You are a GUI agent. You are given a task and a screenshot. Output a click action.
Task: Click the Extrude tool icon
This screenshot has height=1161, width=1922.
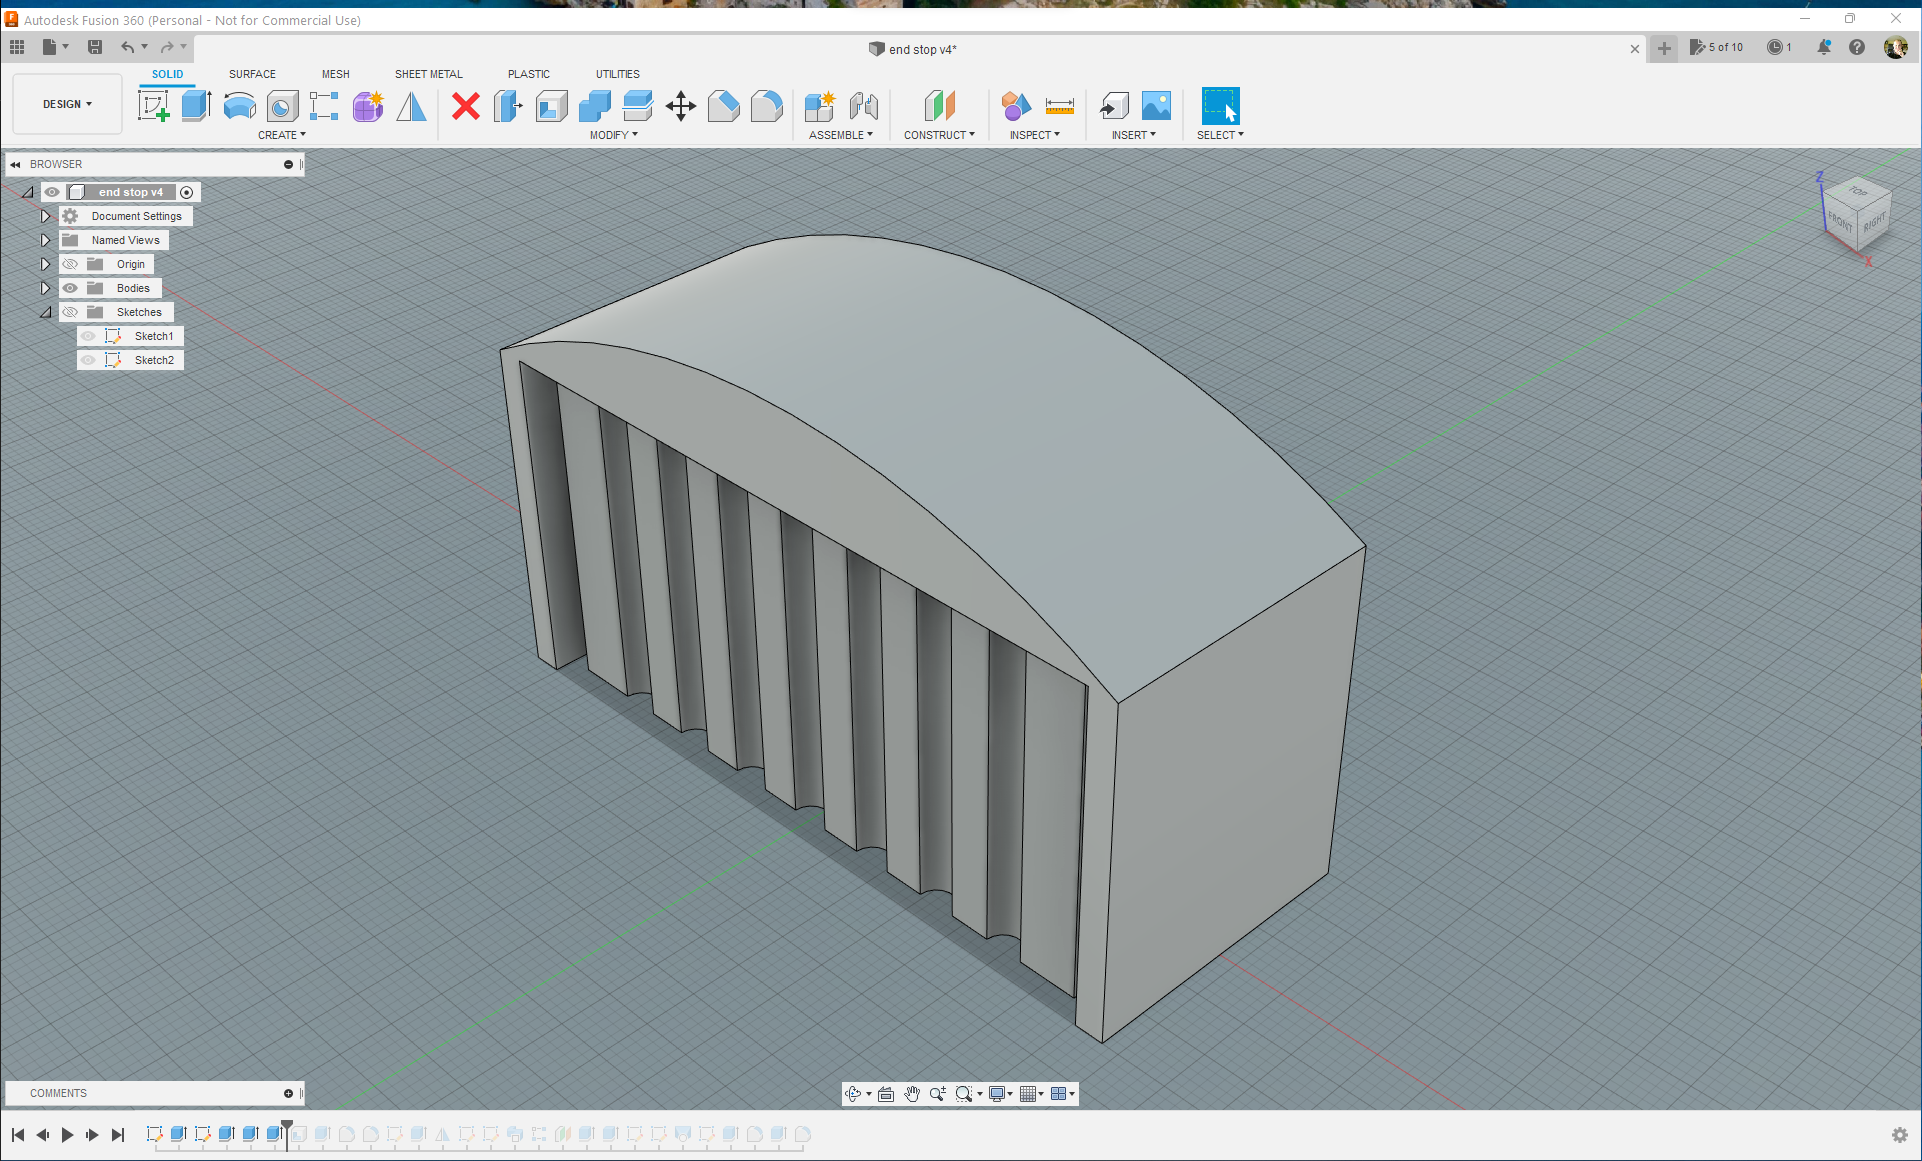tap(196, 107)
